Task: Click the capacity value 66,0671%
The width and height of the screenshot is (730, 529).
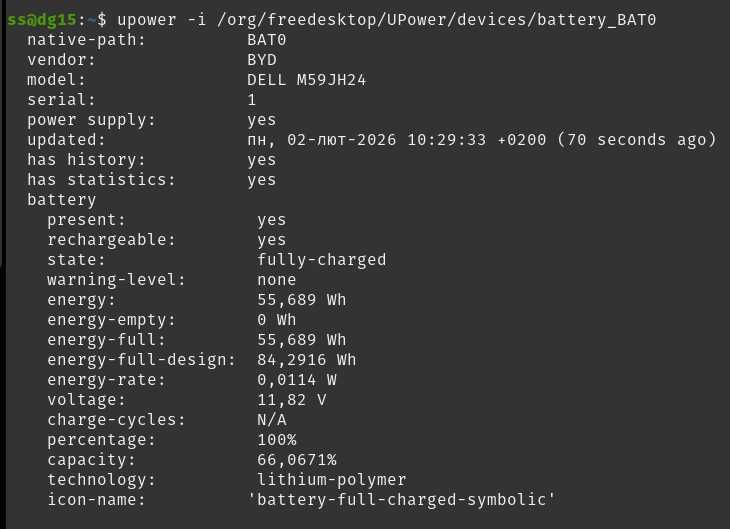Action: pos(296,460)
